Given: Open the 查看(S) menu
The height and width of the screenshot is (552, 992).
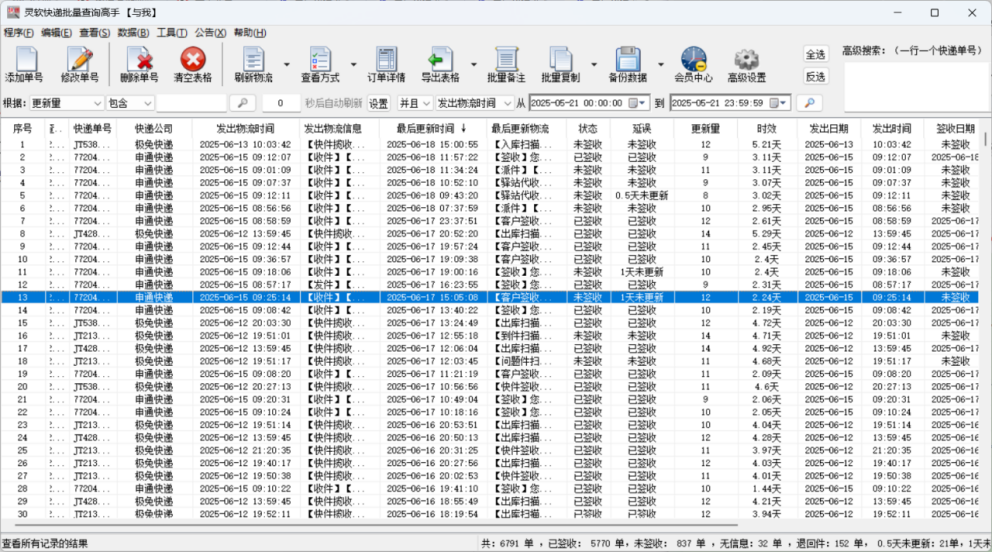Looking at the screenshot, I should click(x=94, y=32).
